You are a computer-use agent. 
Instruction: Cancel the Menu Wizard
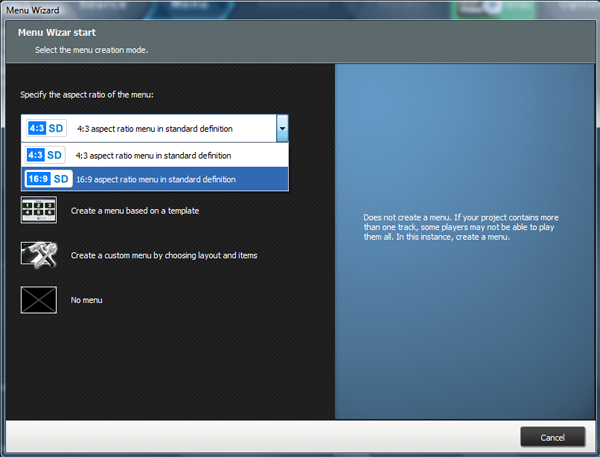pos(553,437)
